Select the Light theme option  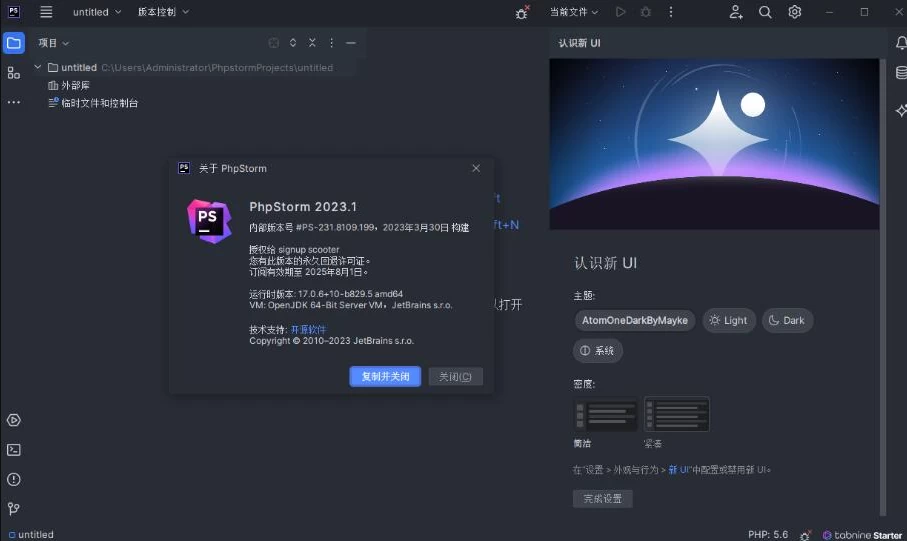point(727,321)
